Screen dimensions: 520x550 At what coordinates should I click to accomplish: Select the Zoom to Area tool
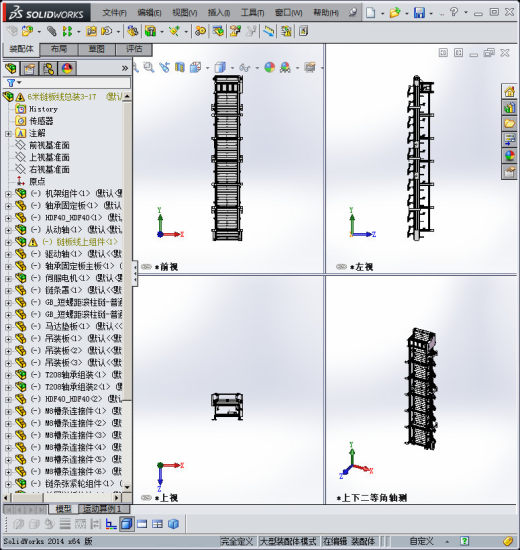tap(149, 67)
